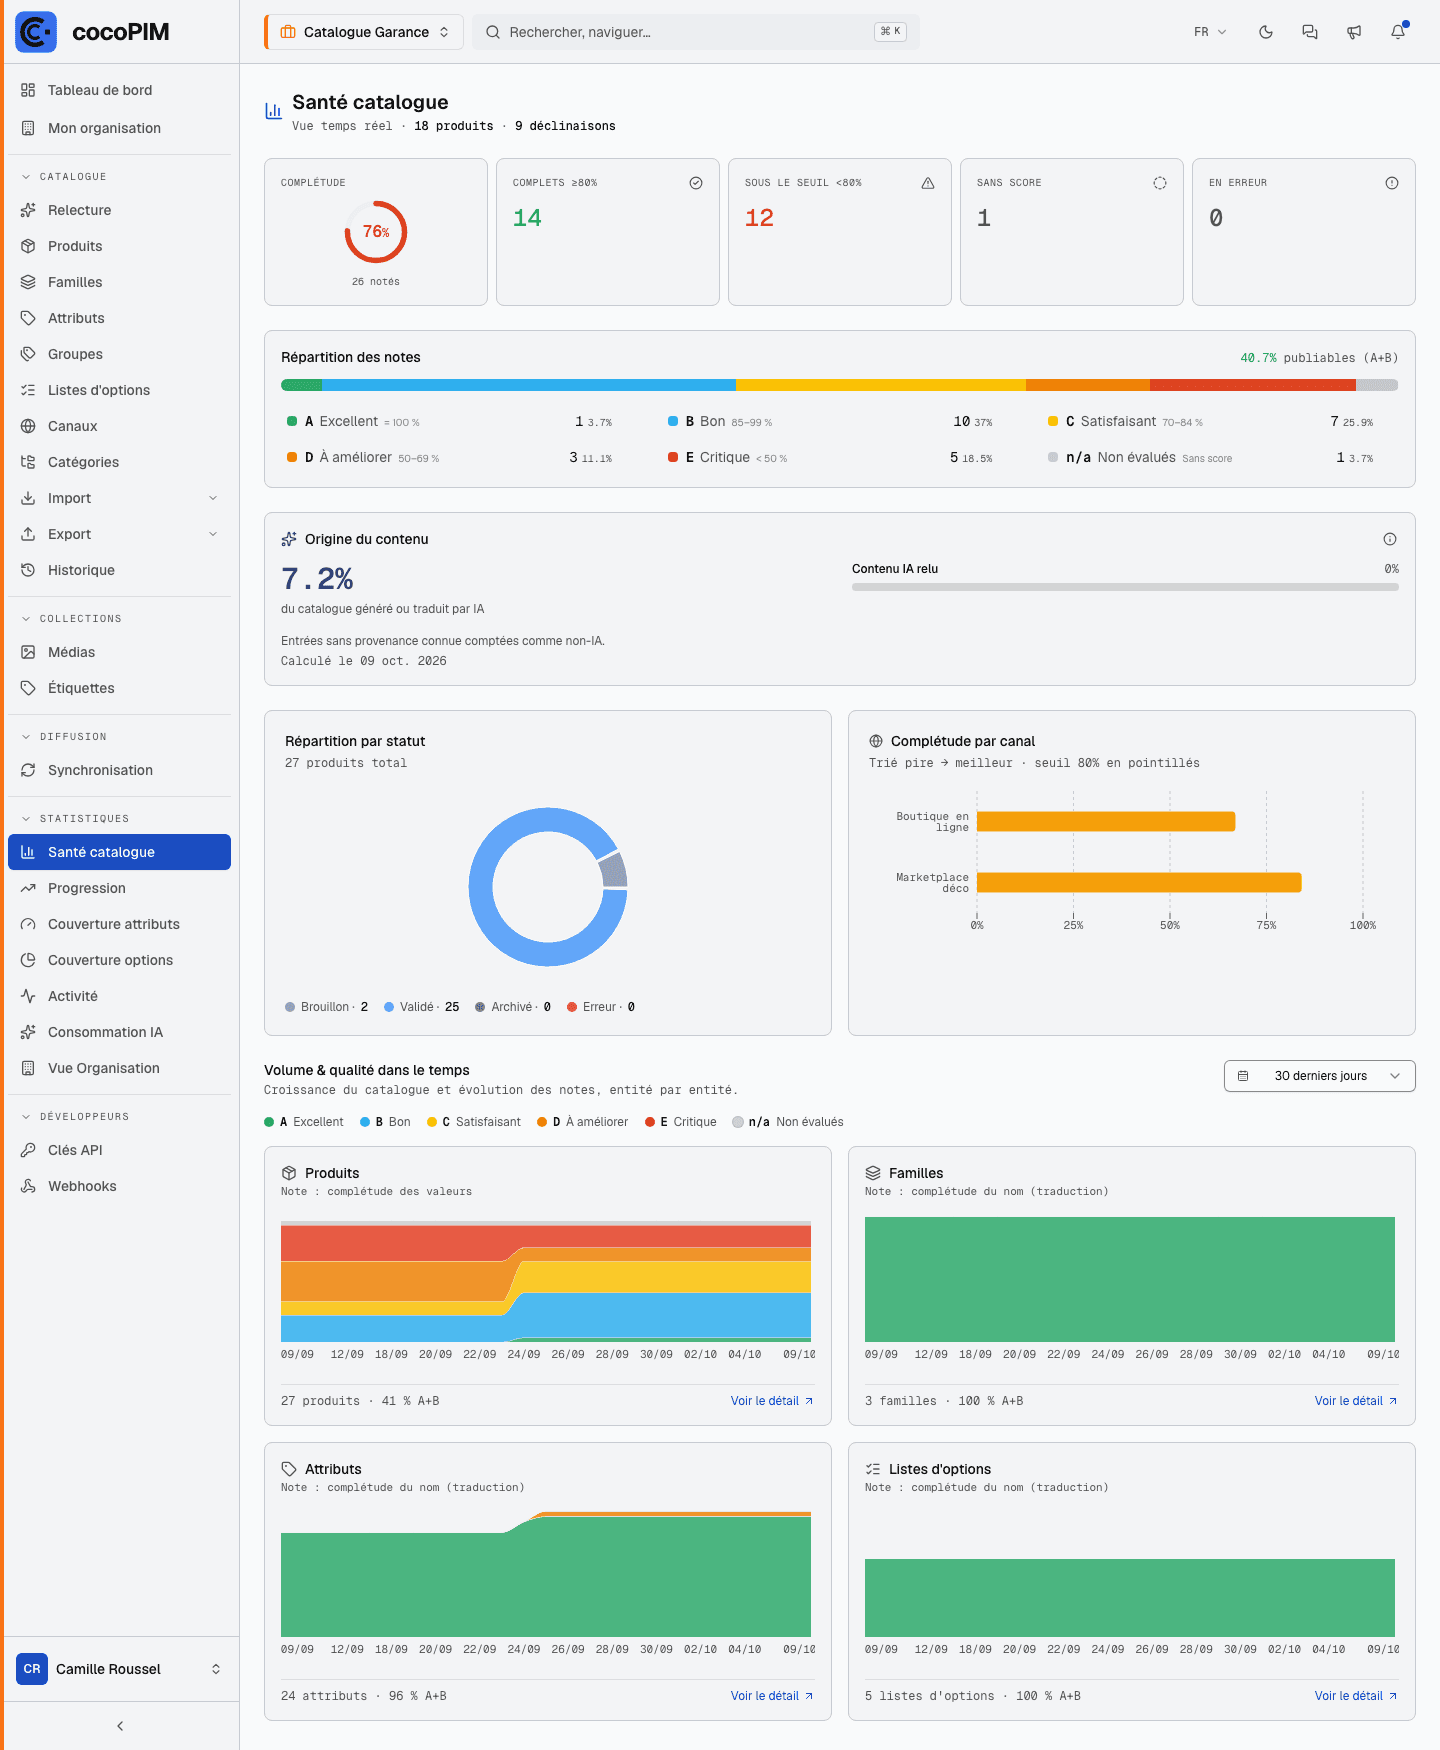Click the orange Satisfaisant segment of the notes bar
This screenshot has width=1440, height=1750.
tap(881, 385)
